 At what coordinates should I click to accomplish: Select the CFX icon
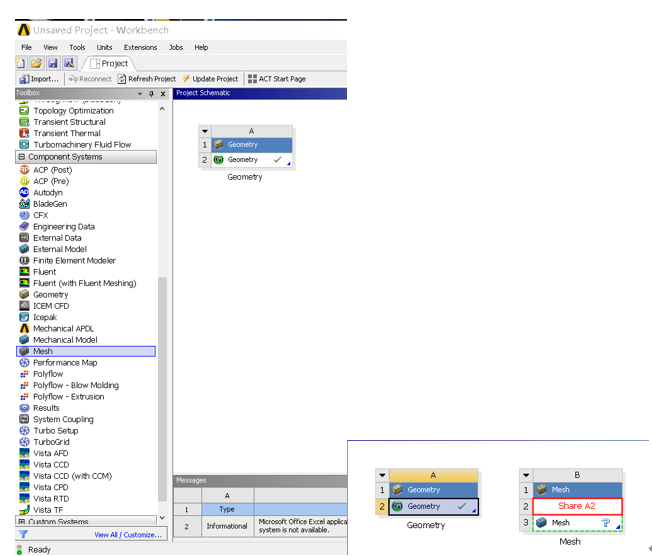(x=24, y=215)
